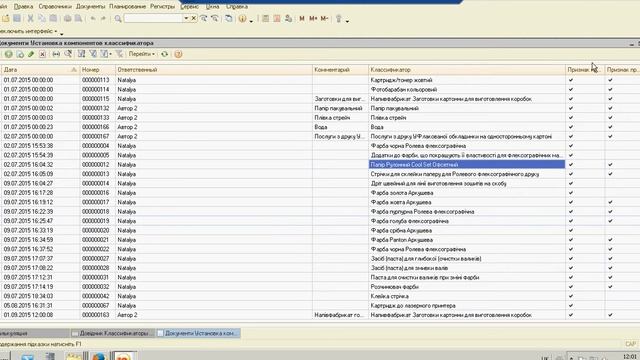
Task: Click the Disable filter icon
Action: point(119,54)
